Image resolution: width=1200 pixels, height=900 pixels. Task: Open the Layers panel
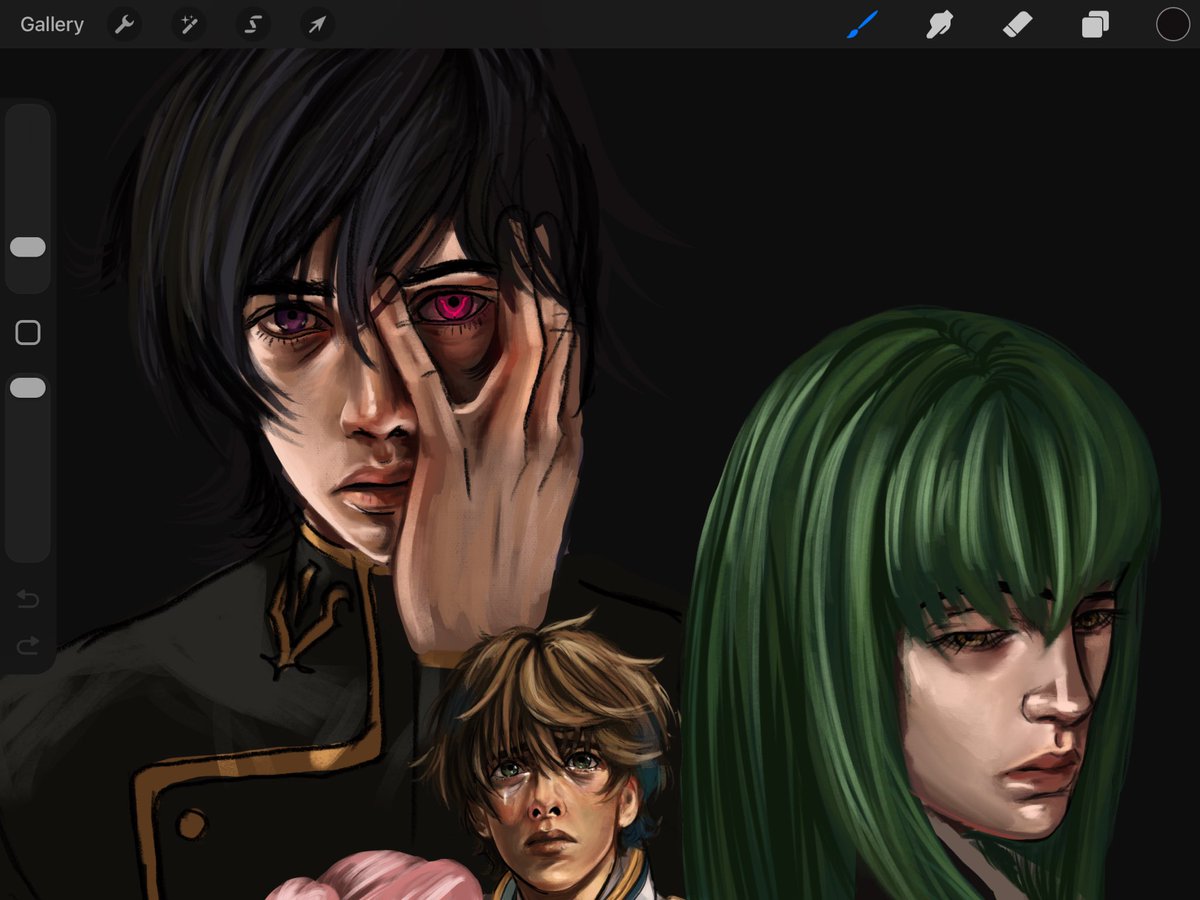tap(1093, 24)
